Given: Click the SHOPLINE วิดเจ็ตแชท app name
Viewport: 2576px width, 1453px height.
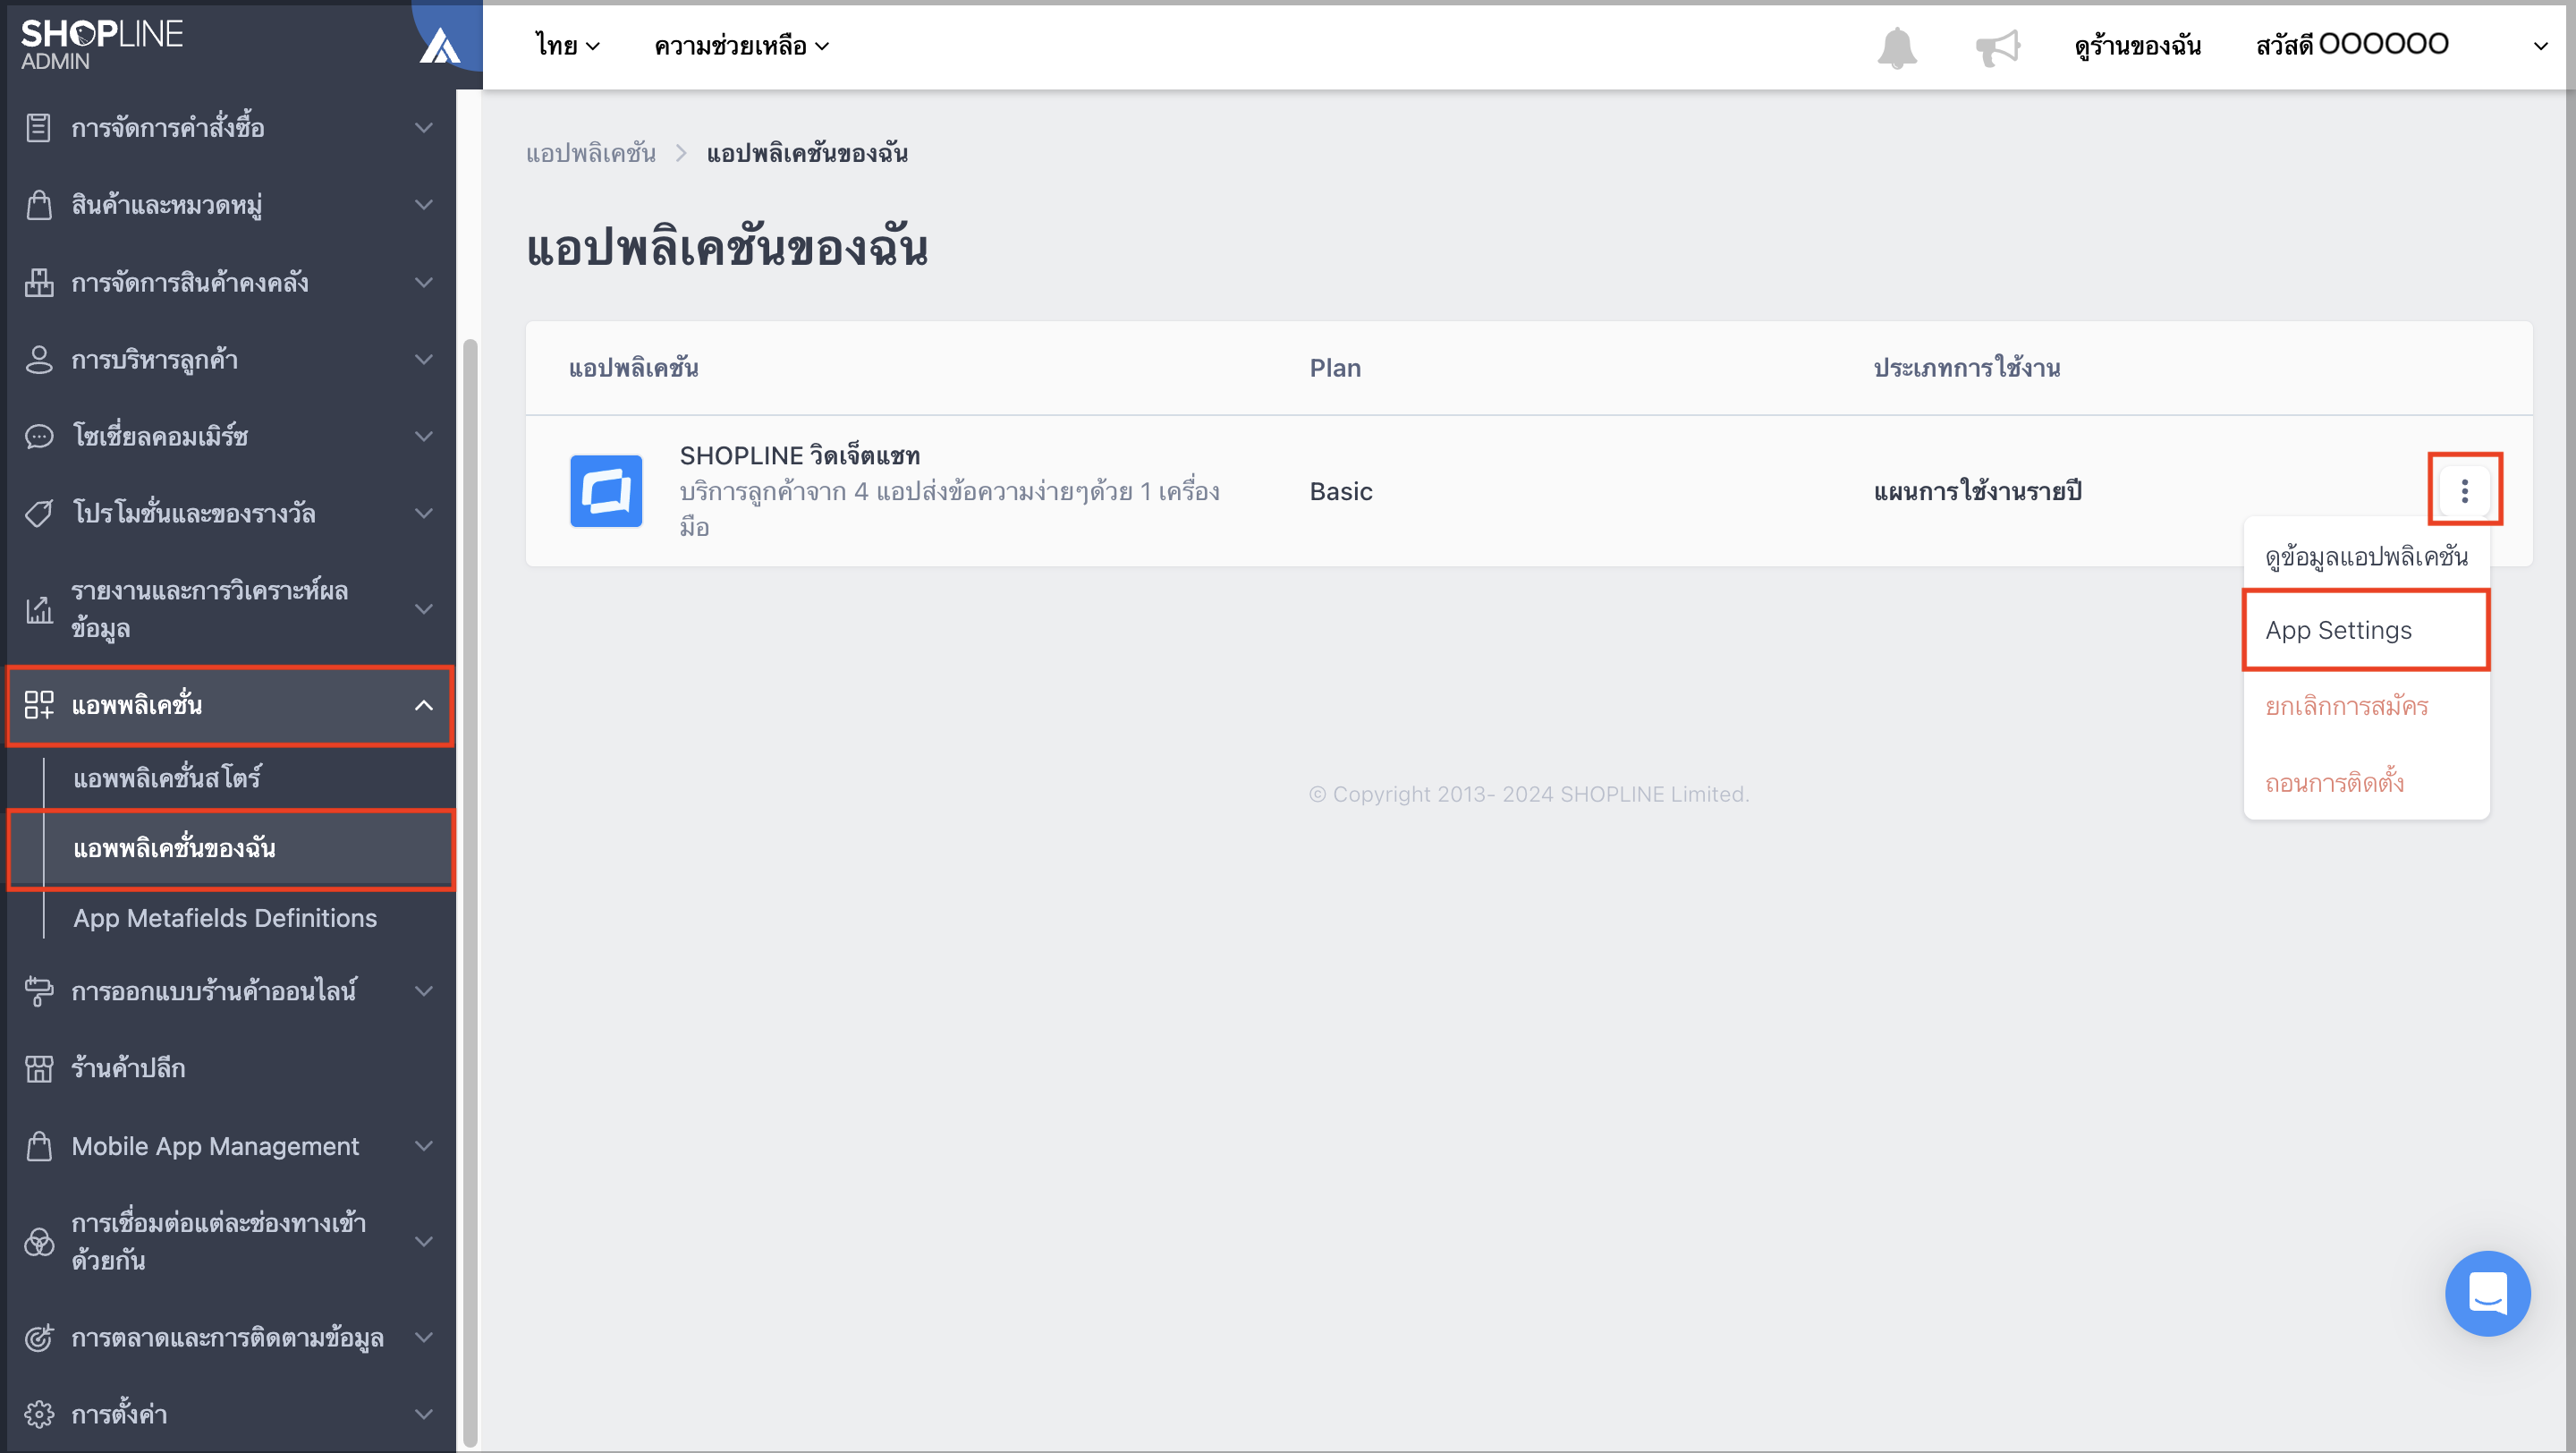Looking at the screenshot, I should coord(800,456).
